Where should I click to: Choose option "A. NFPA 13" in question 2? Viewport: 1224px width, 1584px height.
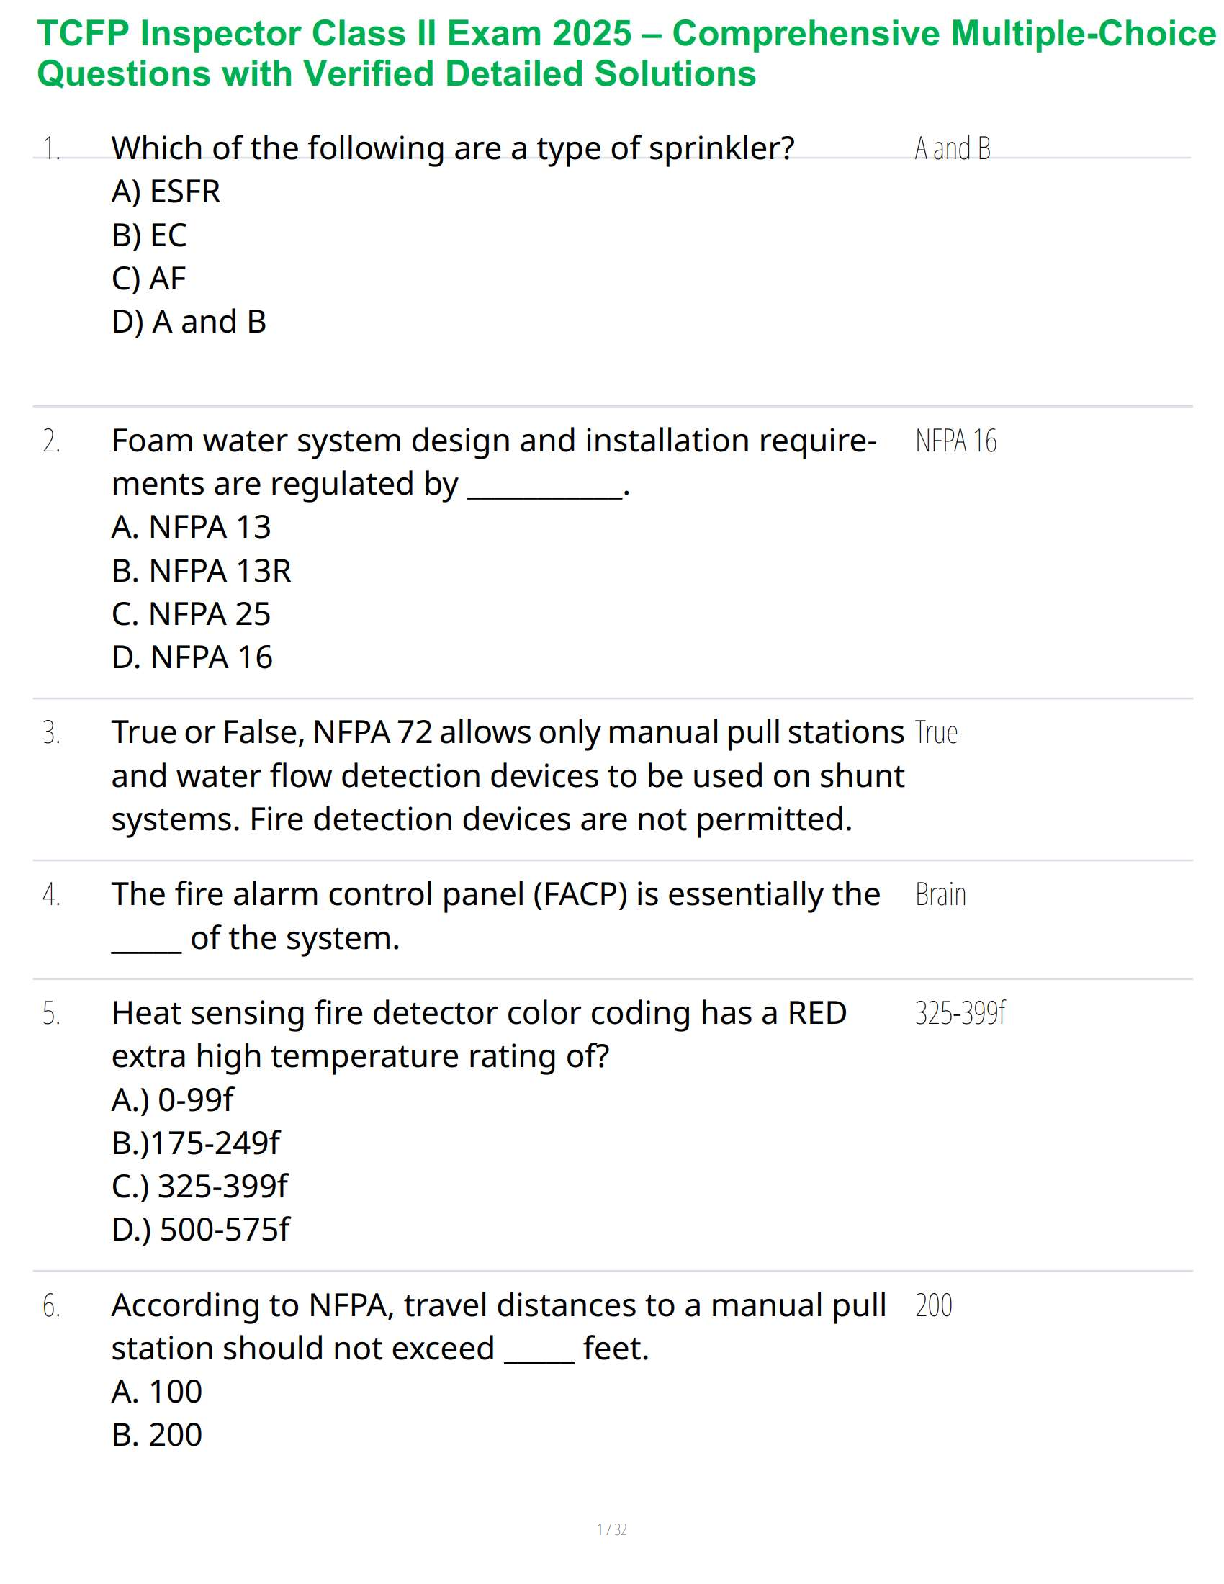[191, 527]
